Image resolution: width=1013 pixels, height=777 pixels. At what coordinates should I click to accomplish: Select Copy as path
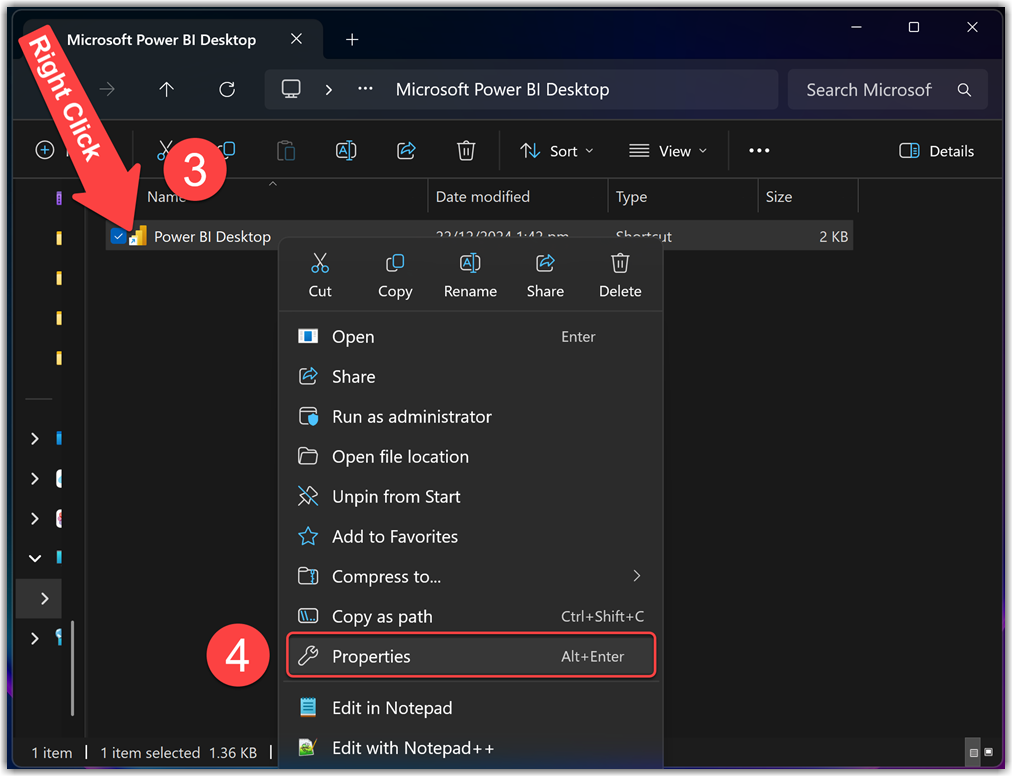470,616
